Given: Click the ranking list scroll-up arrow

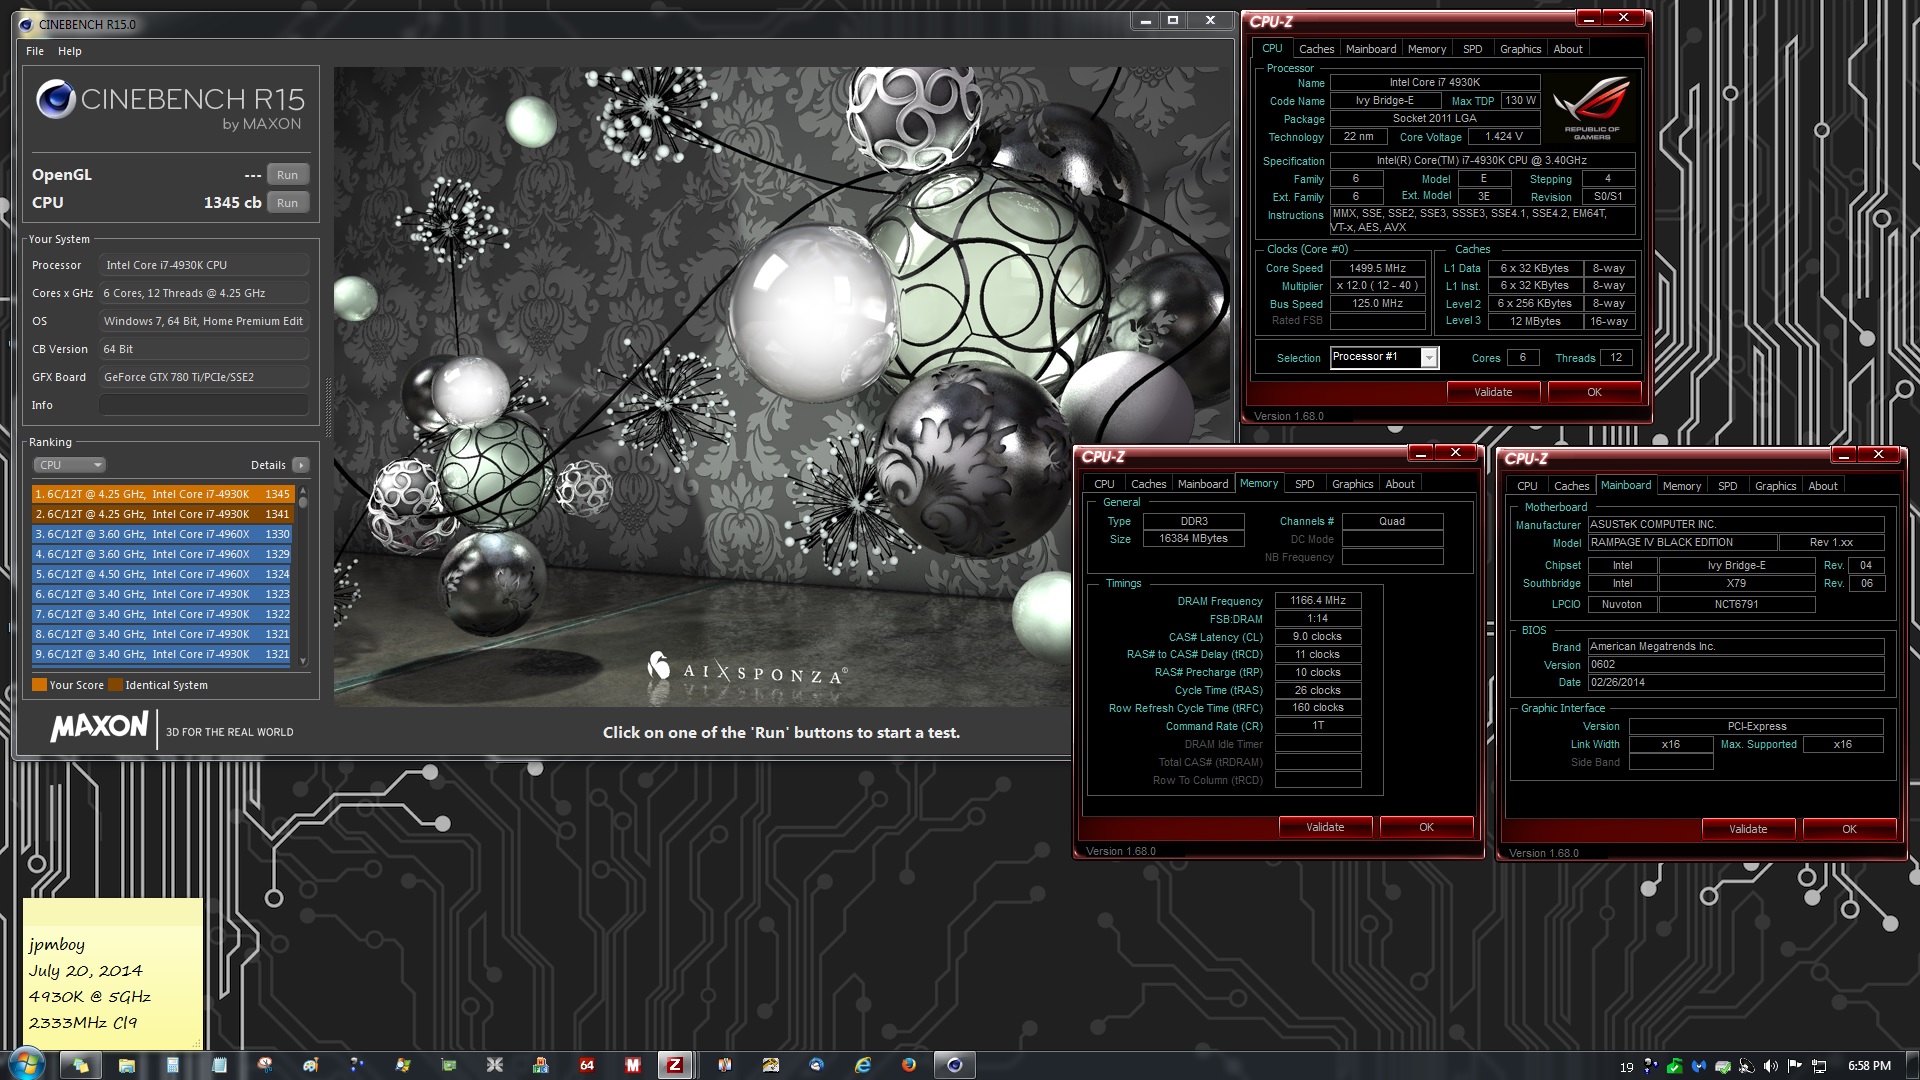Looking at the screenshot, I should tap(302, 492).
